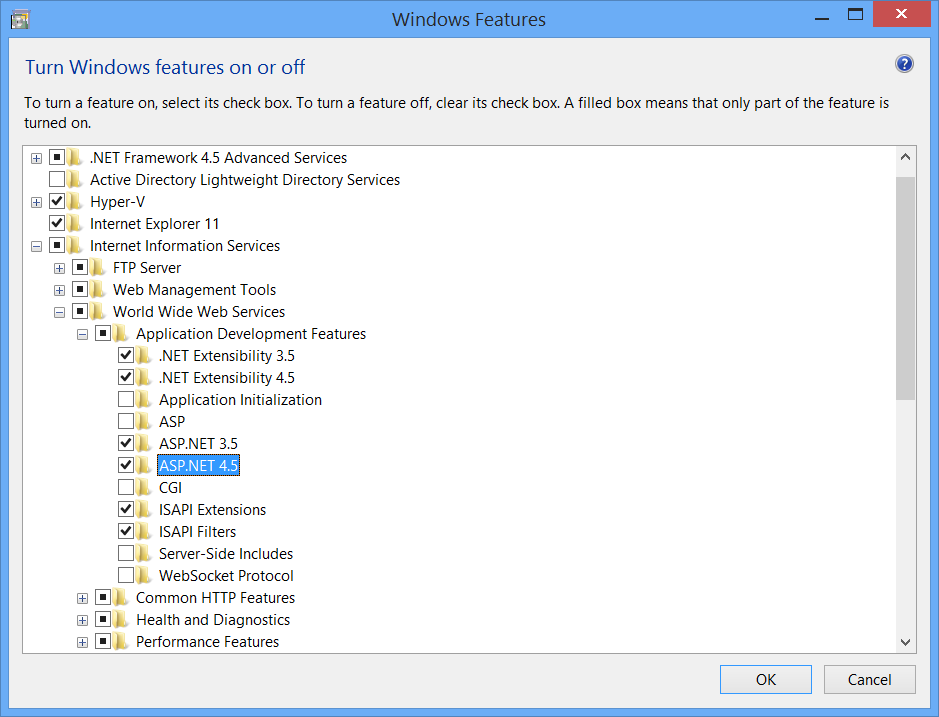Click folder icon beside Server-Side Includes
This screenshot has width=939, height=717.
144,553
